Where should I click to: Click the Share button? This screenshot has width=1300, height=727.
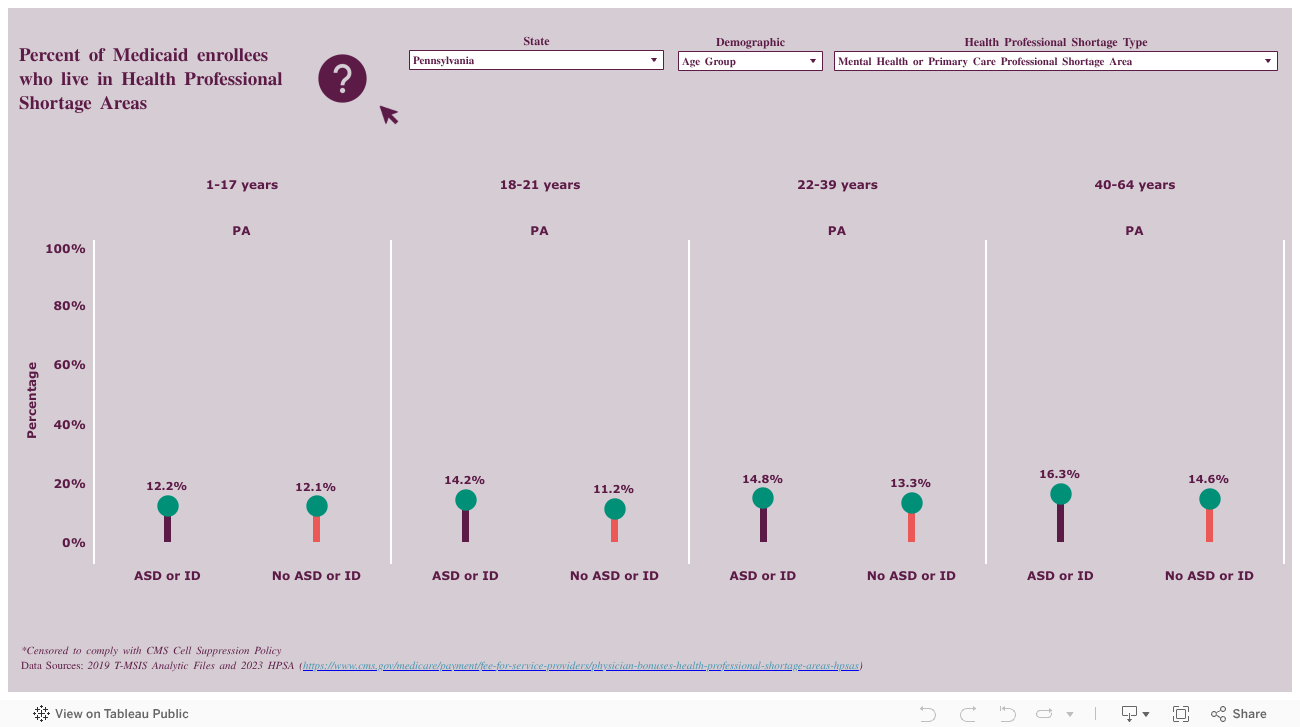point(1239,714)
